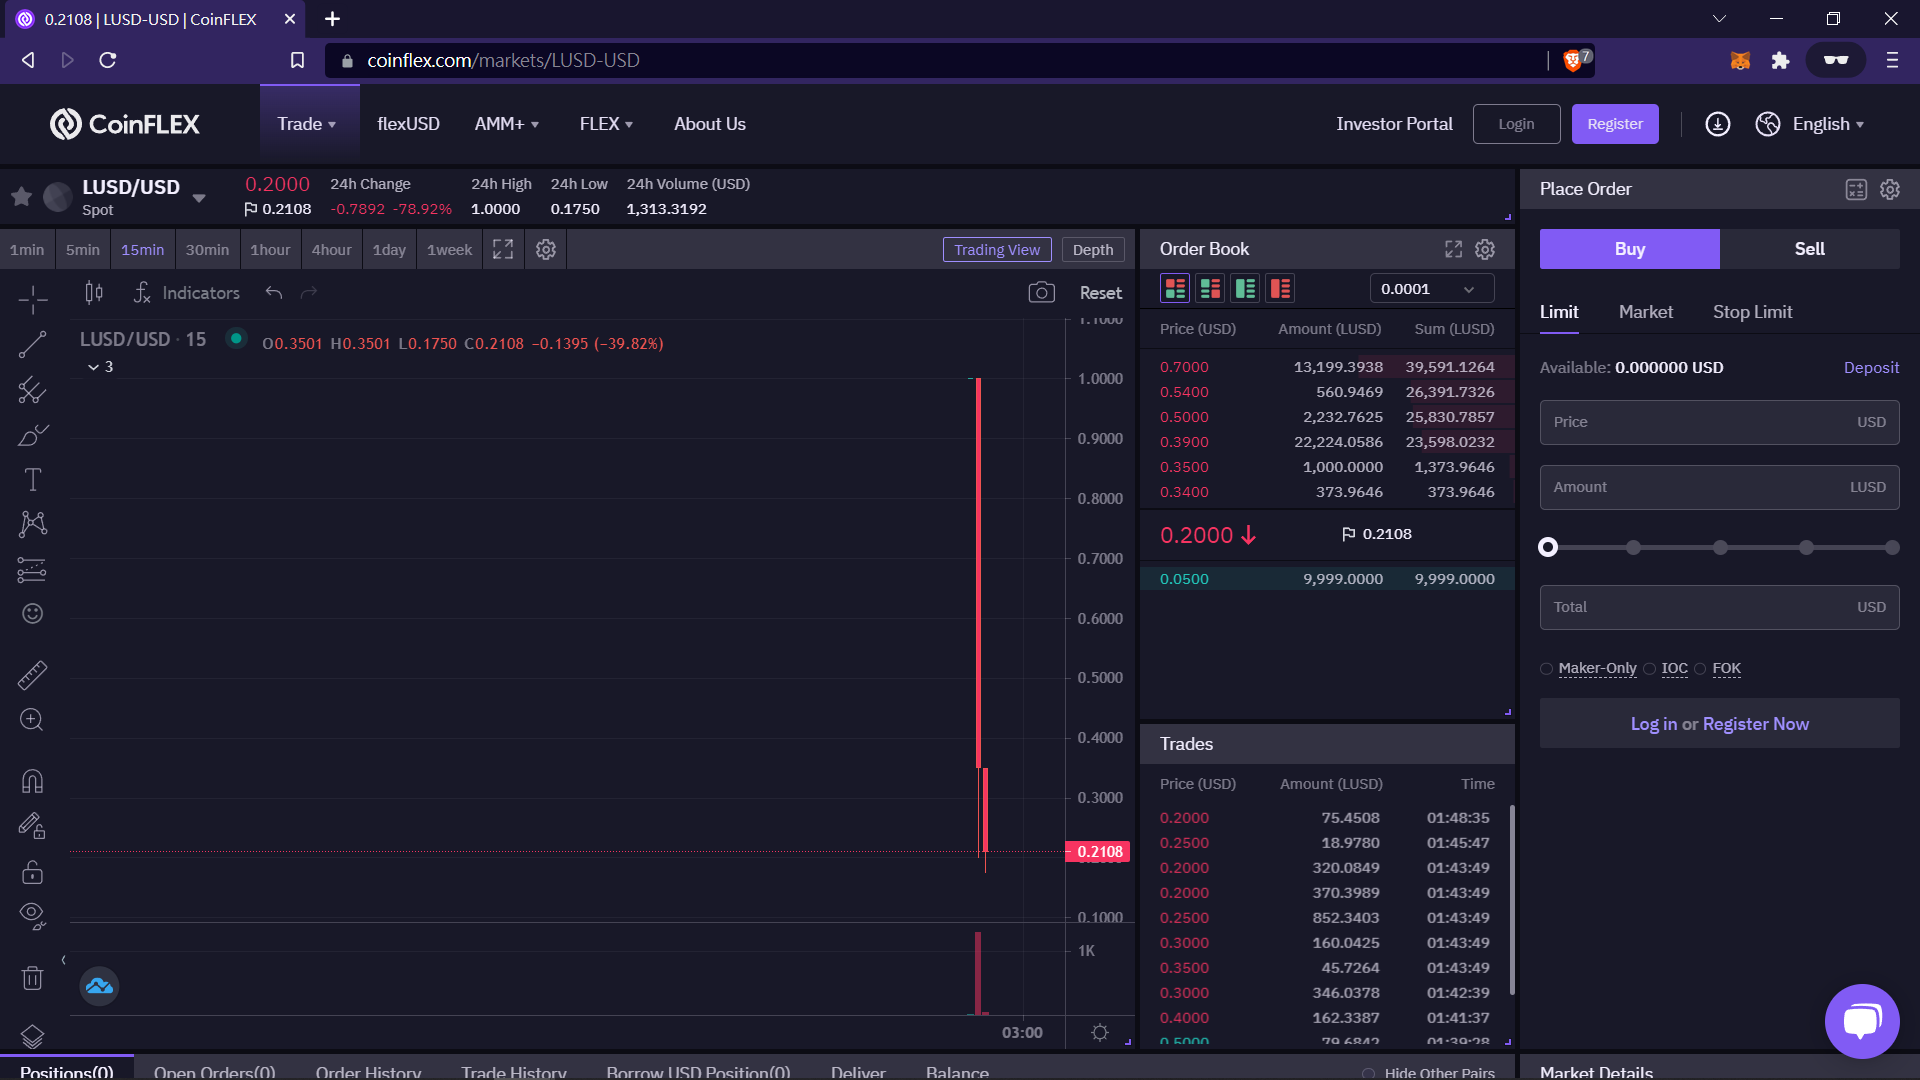Select the brush drawing tool
This screenshot has height=1080, width=1920.
coord(32,435)
